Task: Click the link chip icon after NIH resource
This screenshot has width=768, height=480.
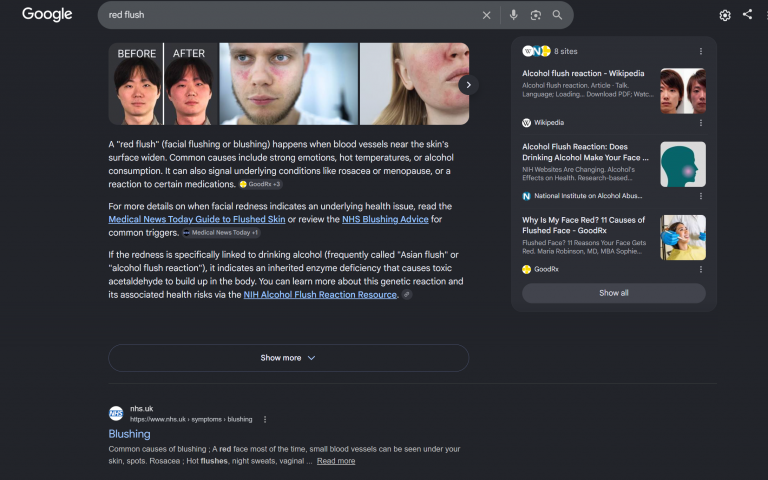Action: tap(407, 294)
